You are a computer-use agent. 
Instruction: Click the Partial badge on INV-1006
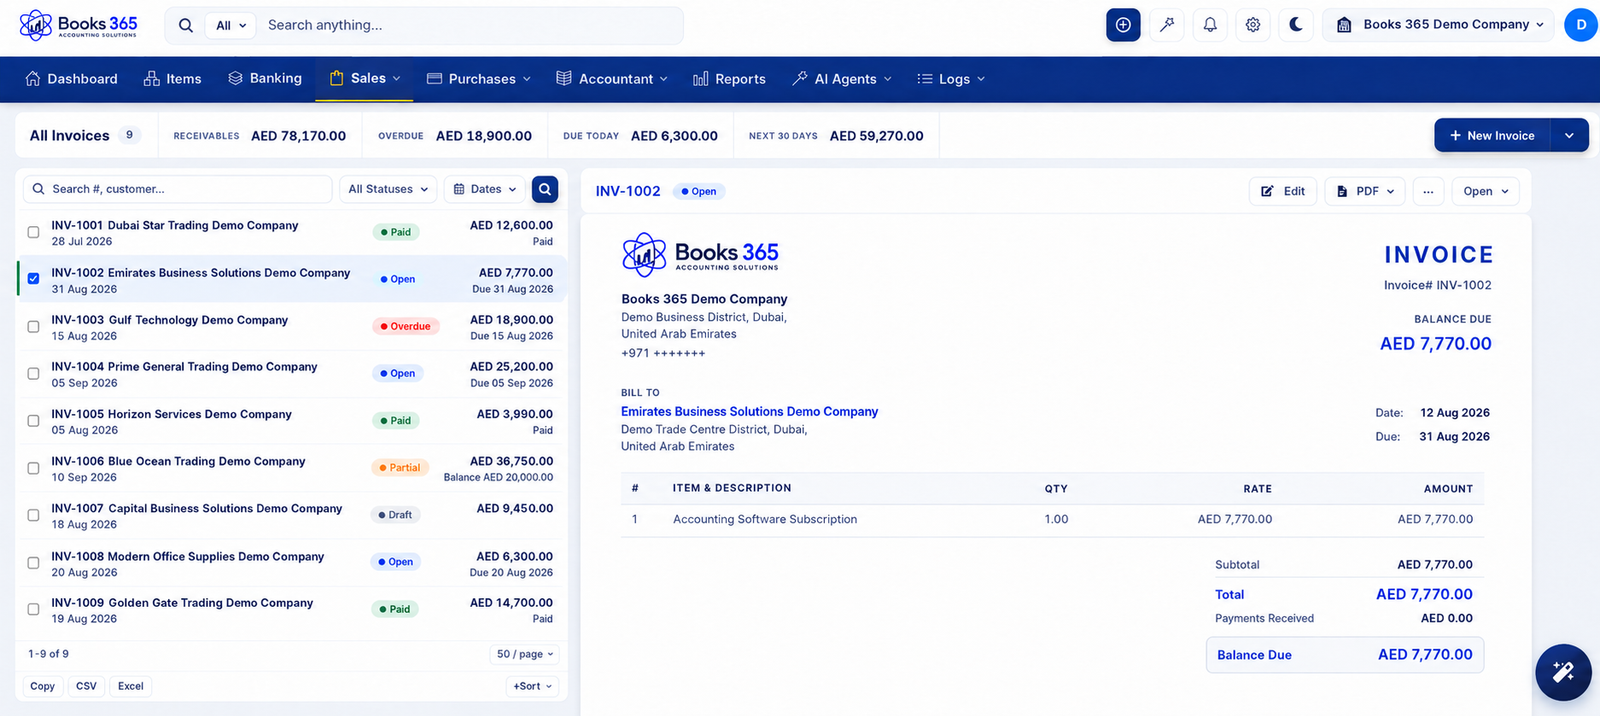[x=400, y=467]
